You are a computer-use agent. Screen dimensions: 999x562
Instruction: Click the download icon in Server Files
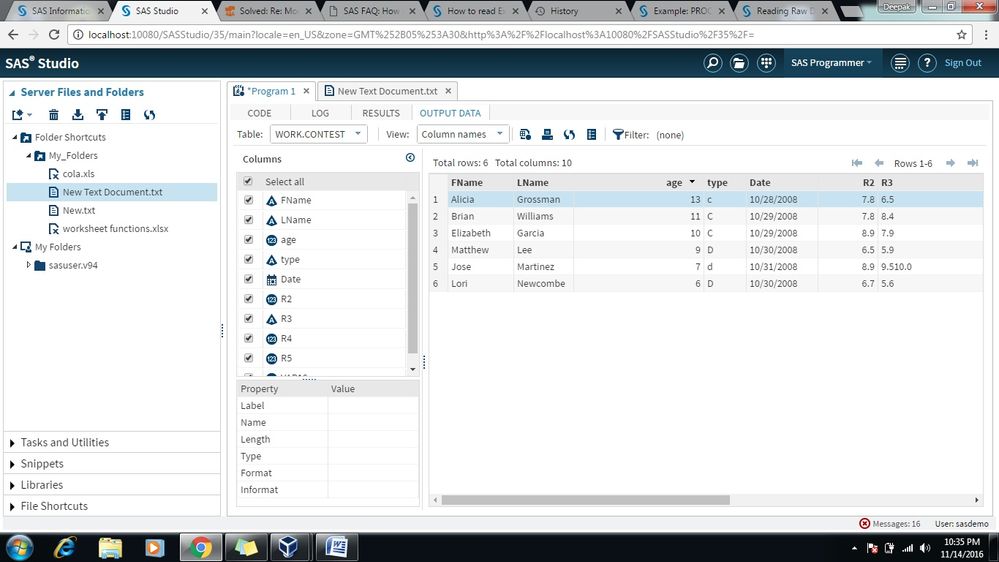(78, 115)
